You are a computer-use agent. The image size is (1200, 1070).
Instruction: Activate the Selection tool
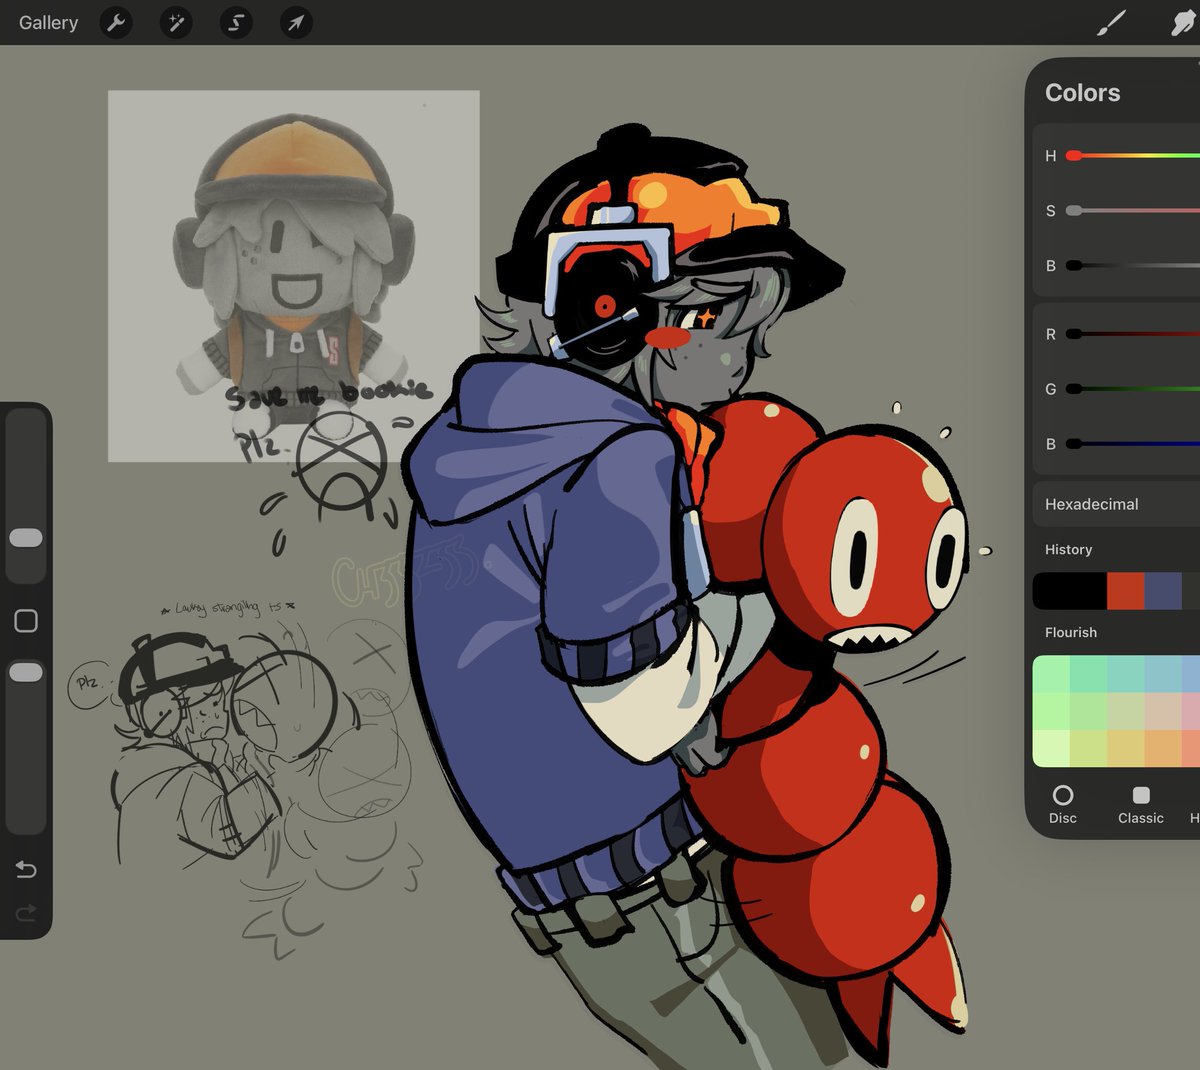(x=236, y=22)
